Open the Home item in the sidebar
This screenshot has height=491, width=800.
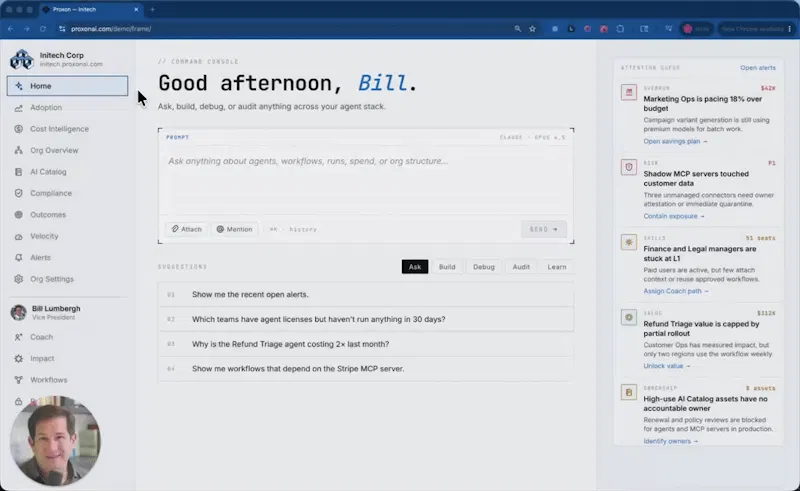(x=67, y=86)
